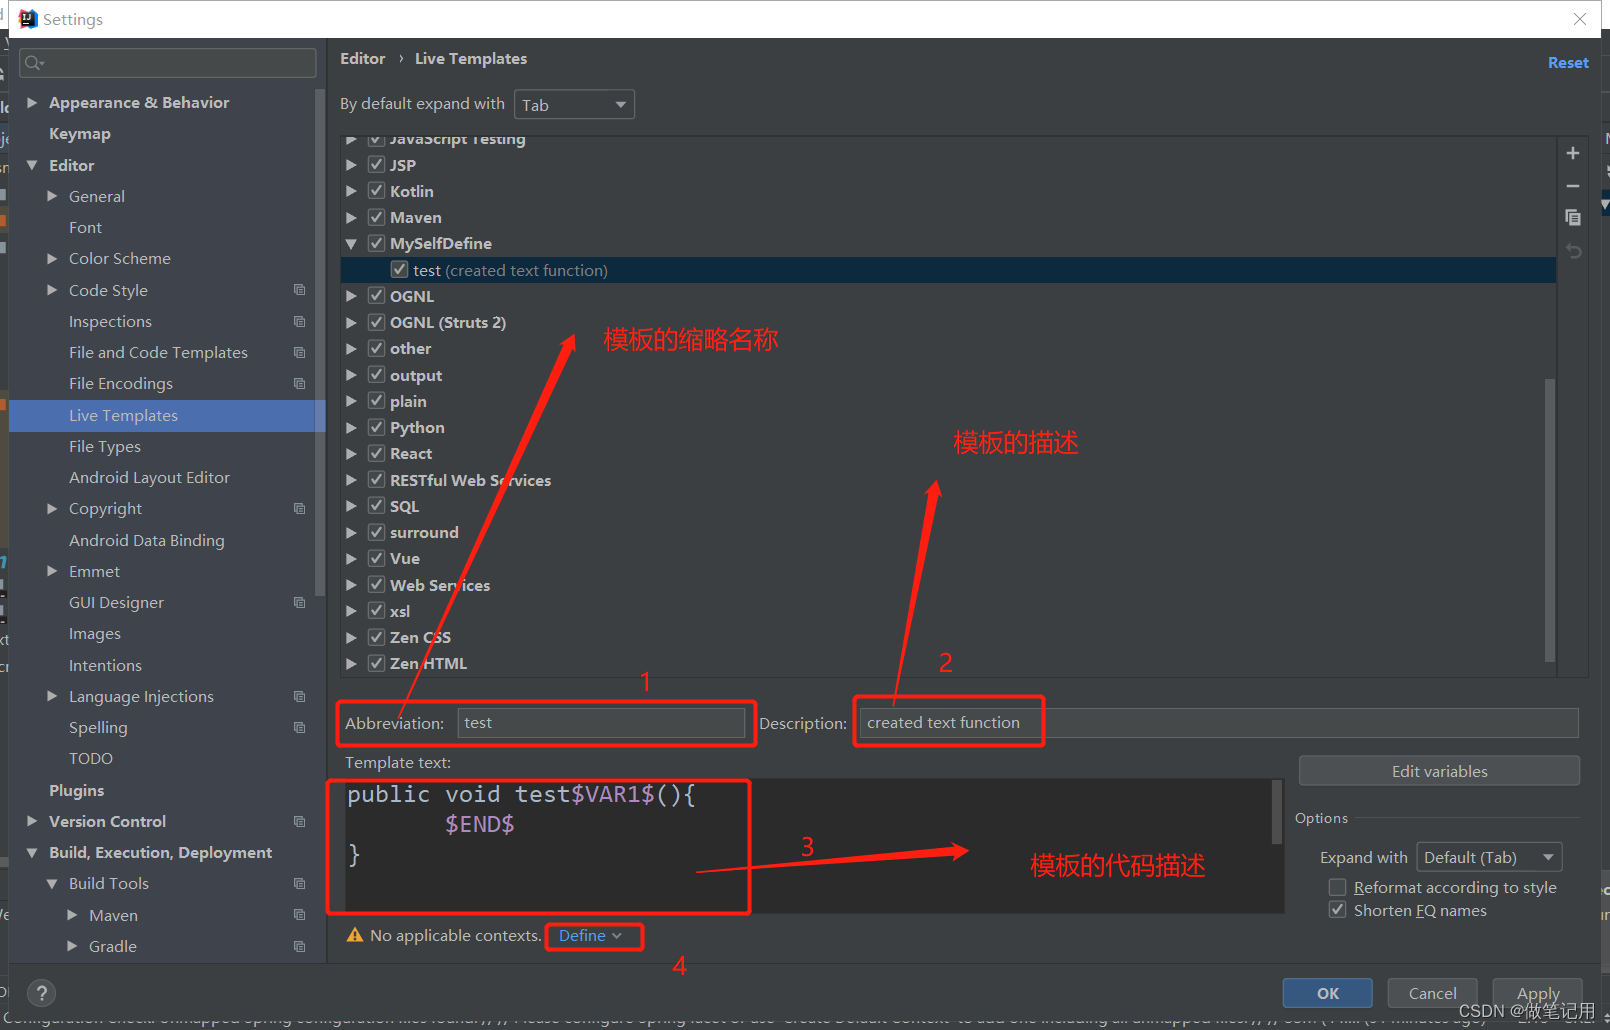Close the Settings dialog window
The height and width of the screenshot is (1030, 1610).
(x=1580, y=19)
